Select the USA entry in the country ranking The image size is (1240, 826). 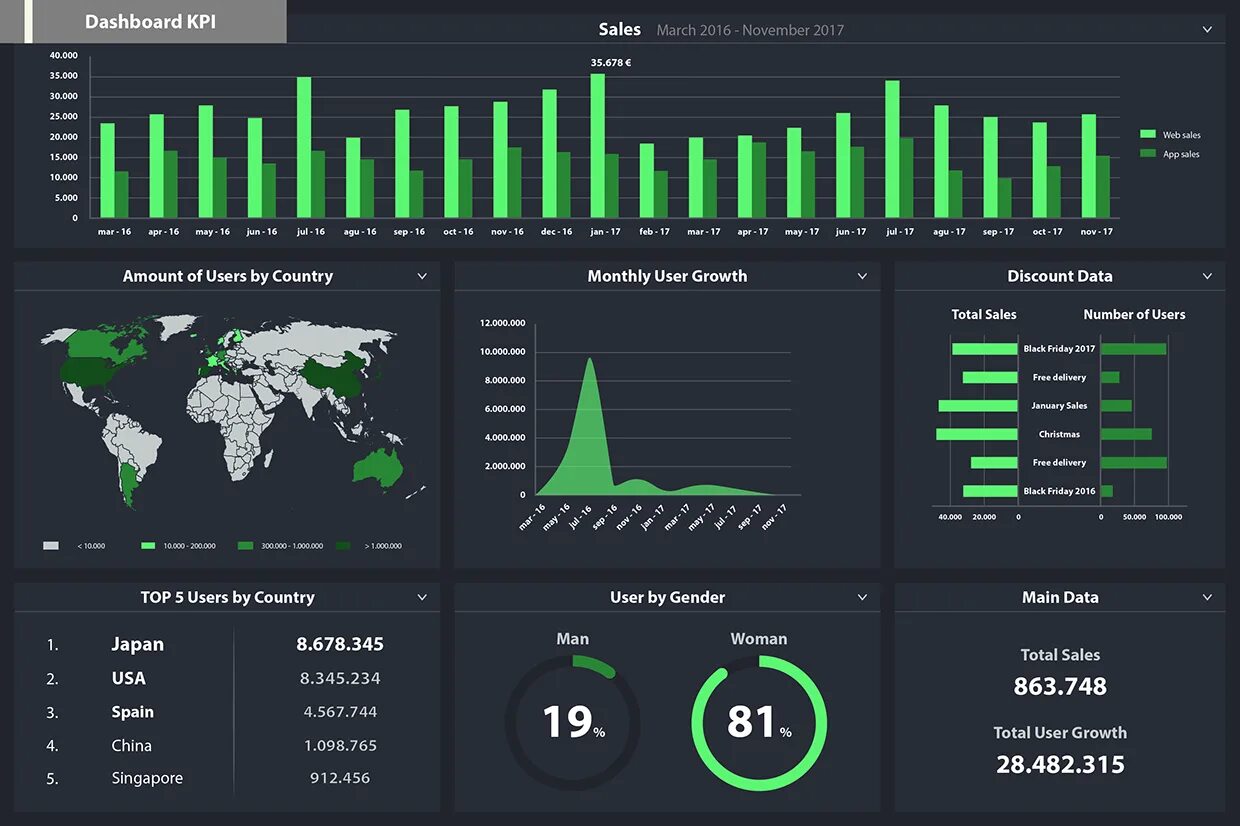click(x=128, y=678)
